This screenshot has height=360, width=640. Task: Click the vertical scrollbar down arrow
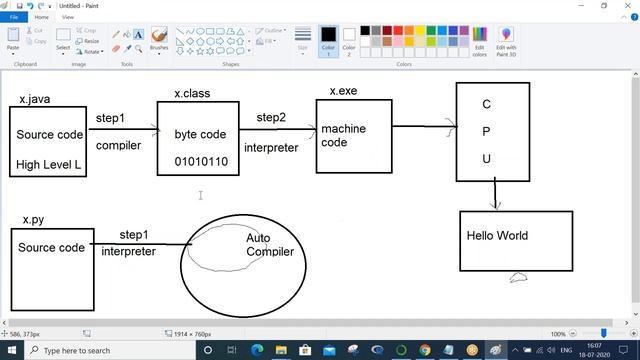click(x=636, y=314)
